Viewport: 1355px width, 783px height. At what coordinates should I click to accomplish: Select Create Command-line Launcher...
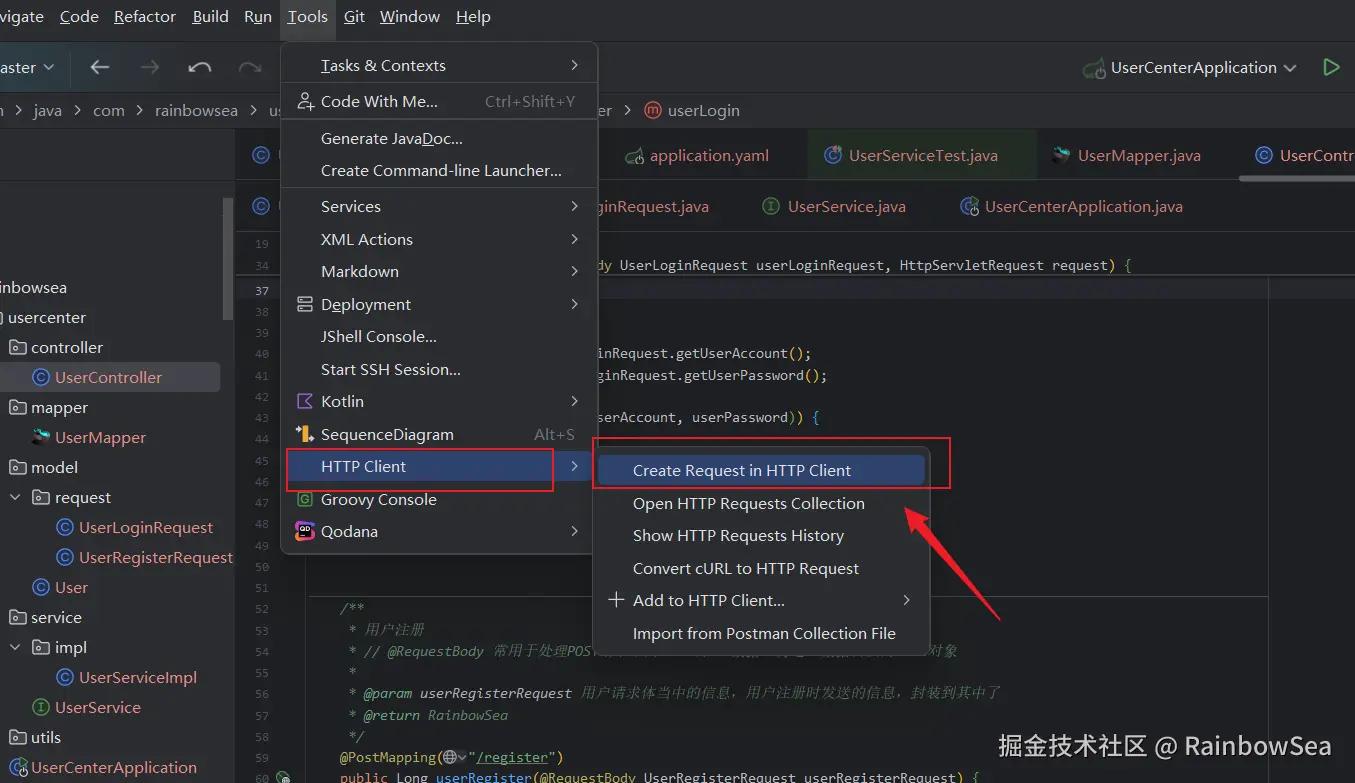pyautogui.click(x=440, y=170)
